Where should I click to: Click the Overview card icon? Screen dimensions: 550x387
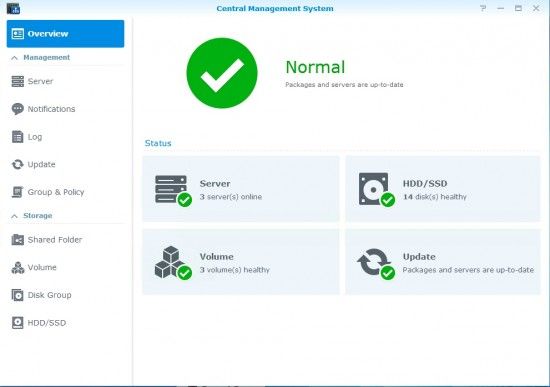point(18,34)
